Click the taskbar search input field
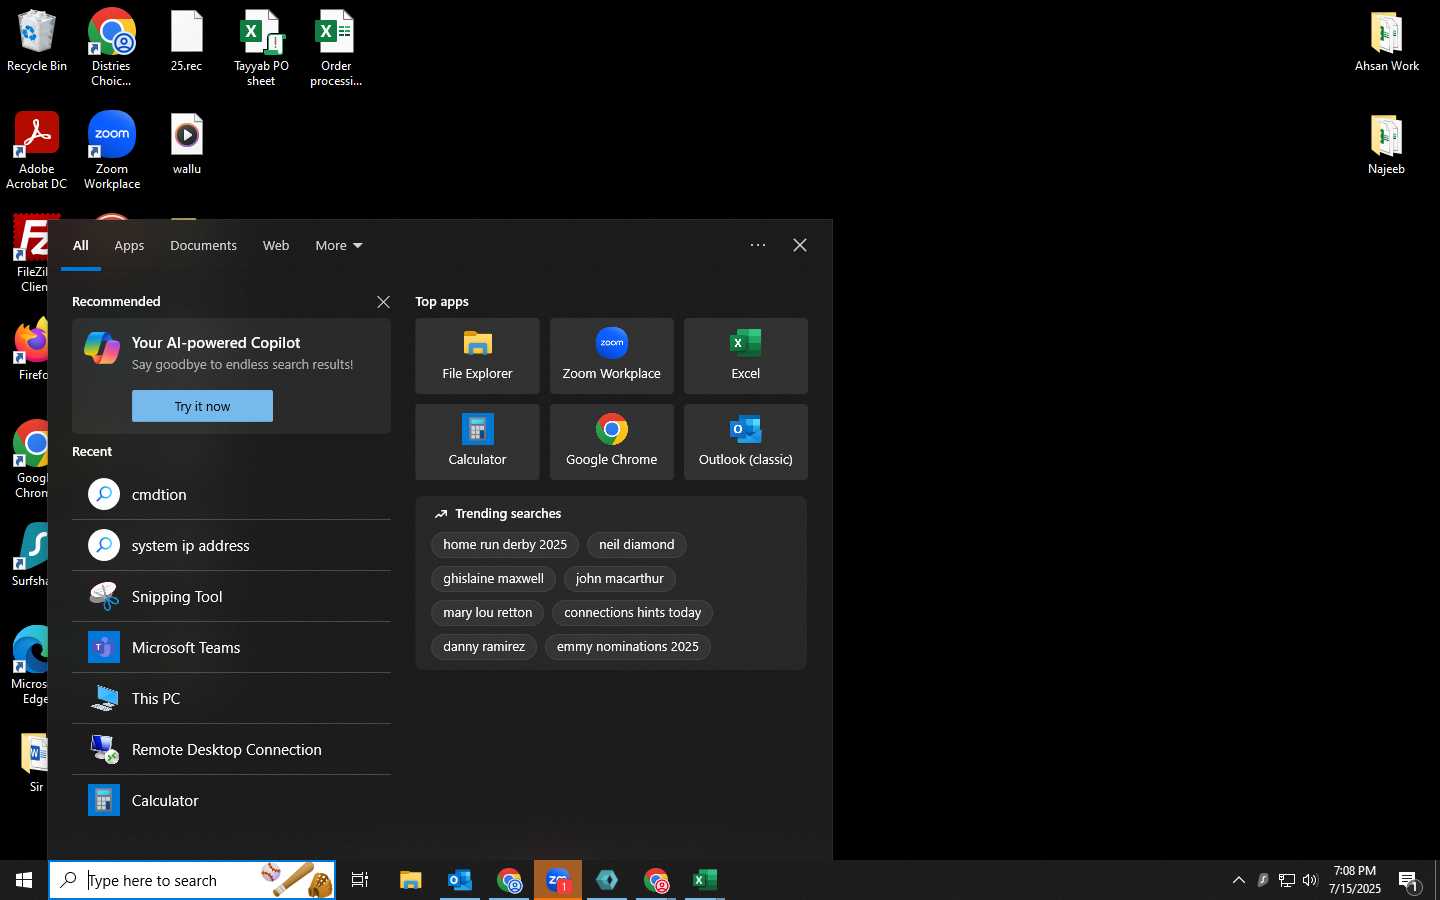 (192, 880)
